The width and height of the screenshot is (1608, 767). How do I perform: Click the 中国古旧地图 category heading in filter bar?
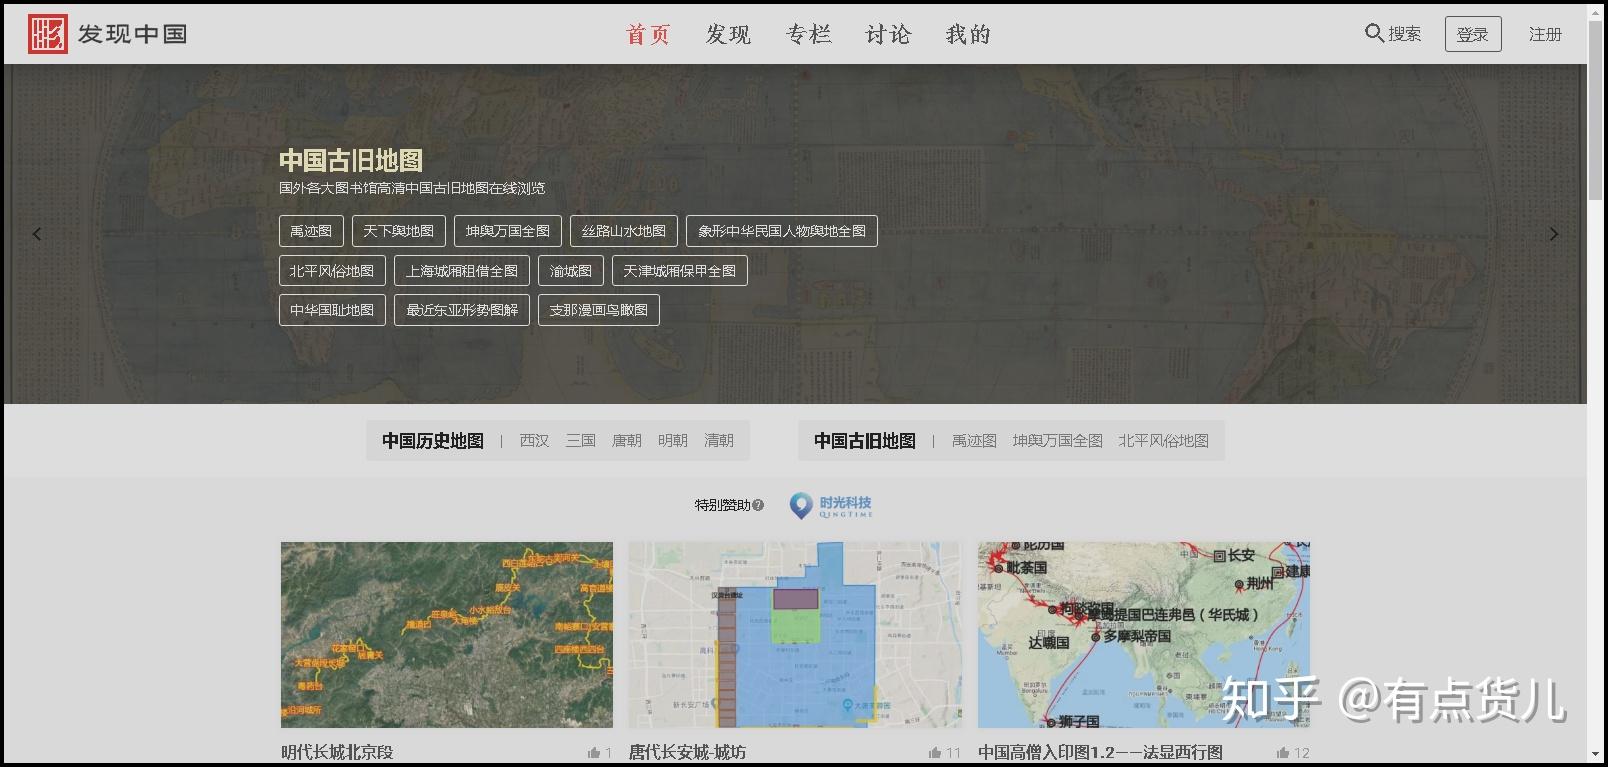(x=865, y=441)
